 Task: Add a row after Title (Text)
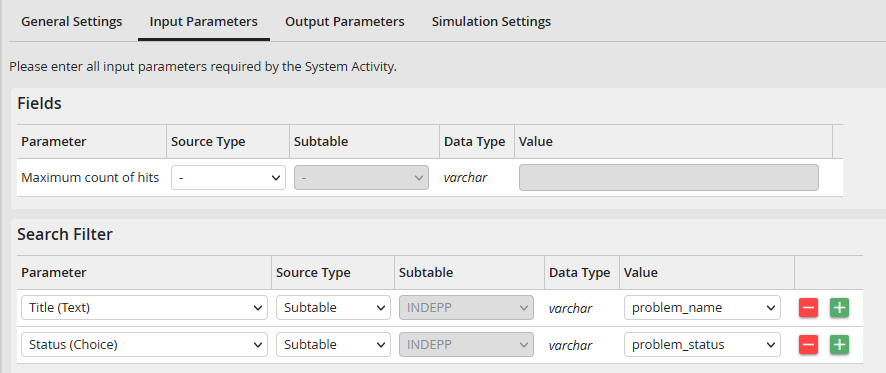(839, 308)
